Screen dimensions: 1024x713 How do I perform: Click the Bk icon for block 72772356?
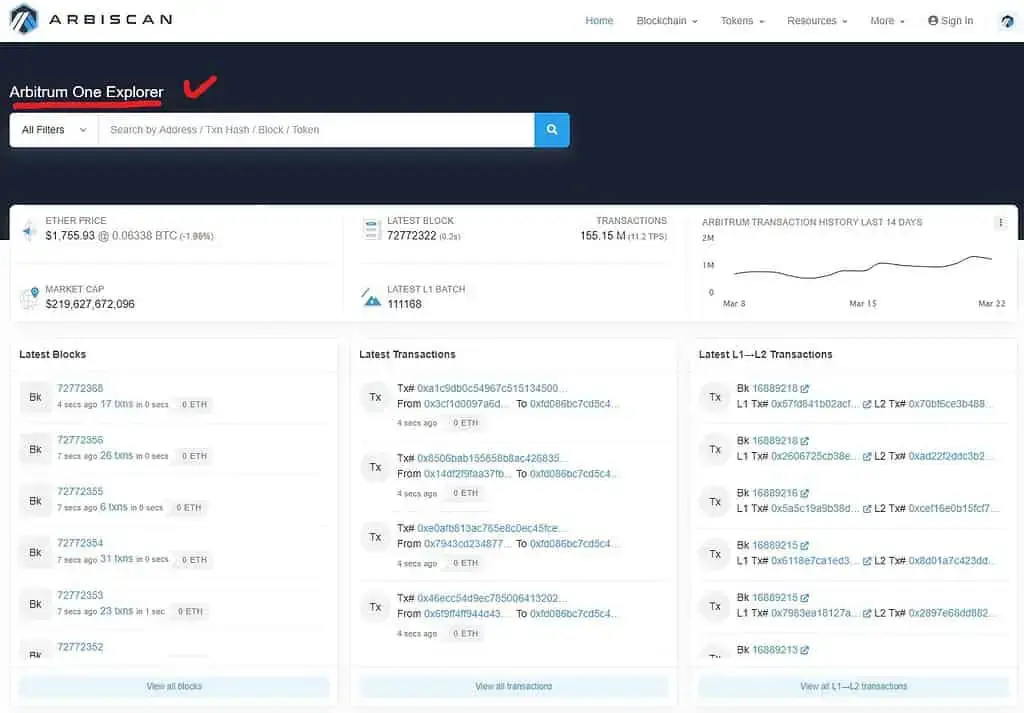coord(35,449)
